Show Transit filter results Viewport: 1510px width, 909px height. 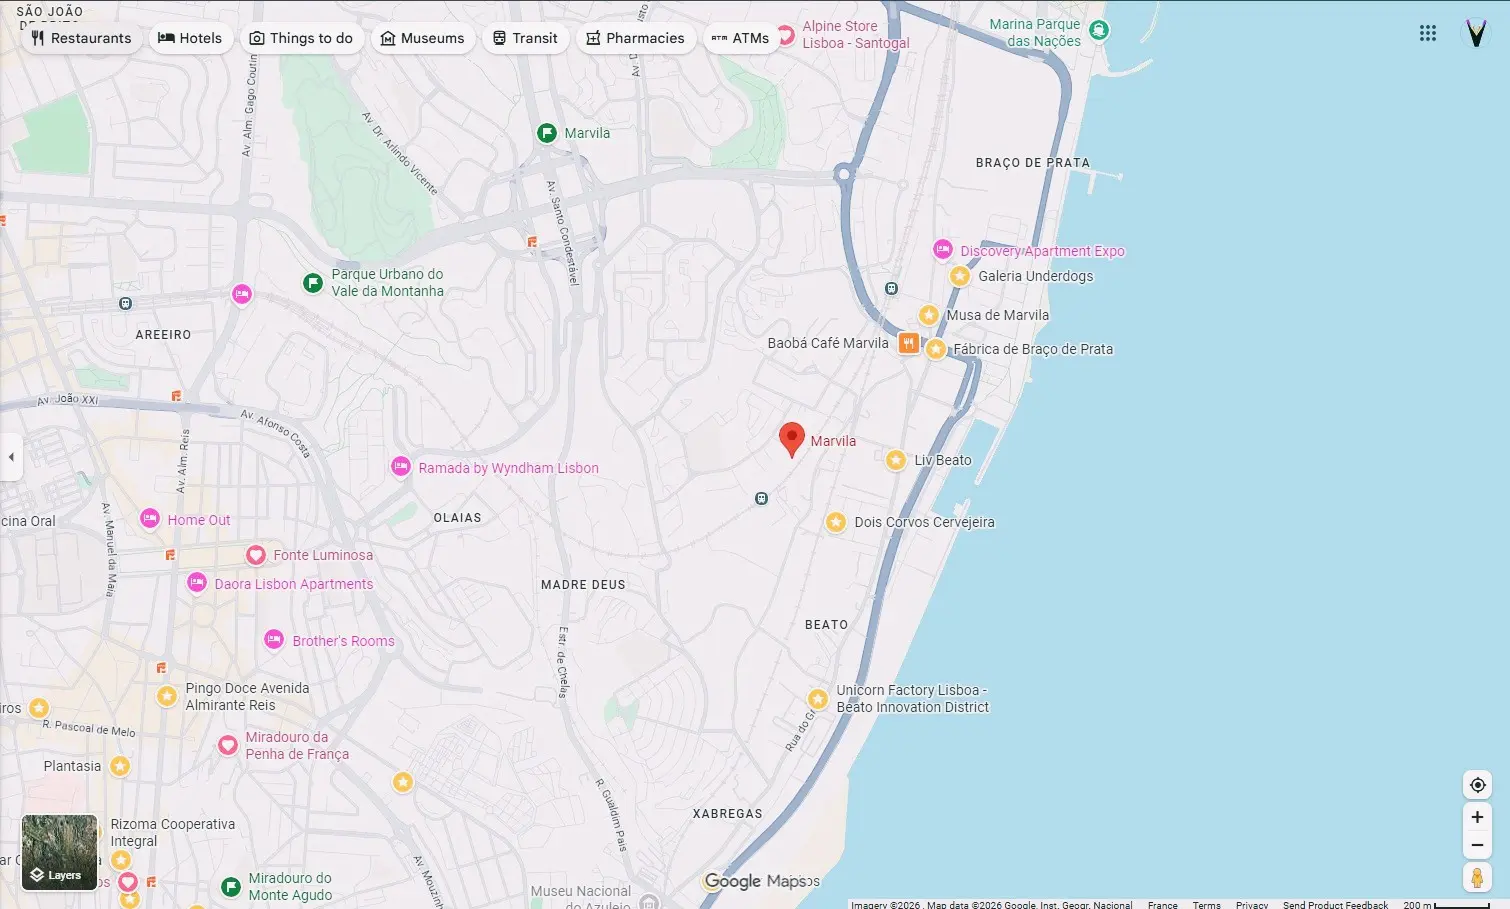(525, 38)
